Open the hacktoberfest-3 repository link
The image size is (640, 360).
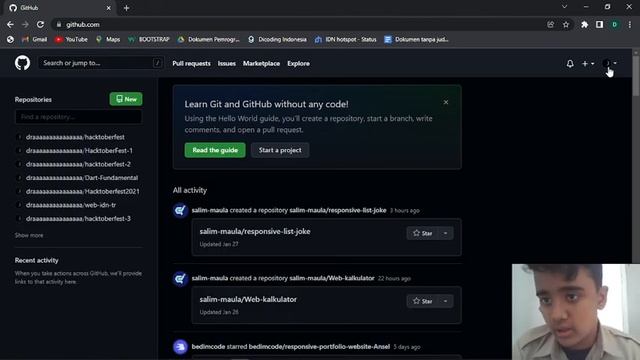click(78, 219)
